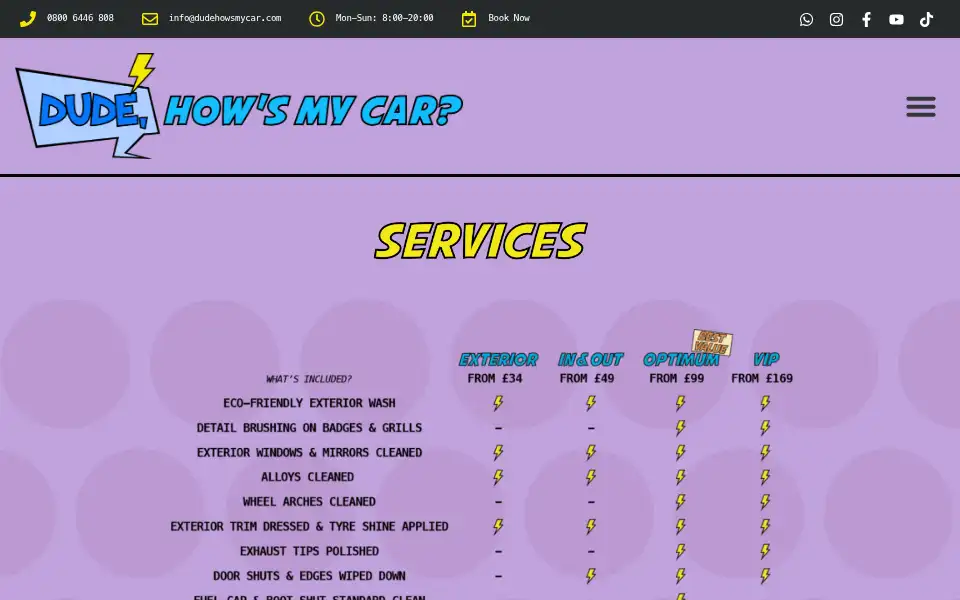Click Optimum bolt for Wheel Arches Cleaned
The image size is (960, 600).
coord(680,501)
